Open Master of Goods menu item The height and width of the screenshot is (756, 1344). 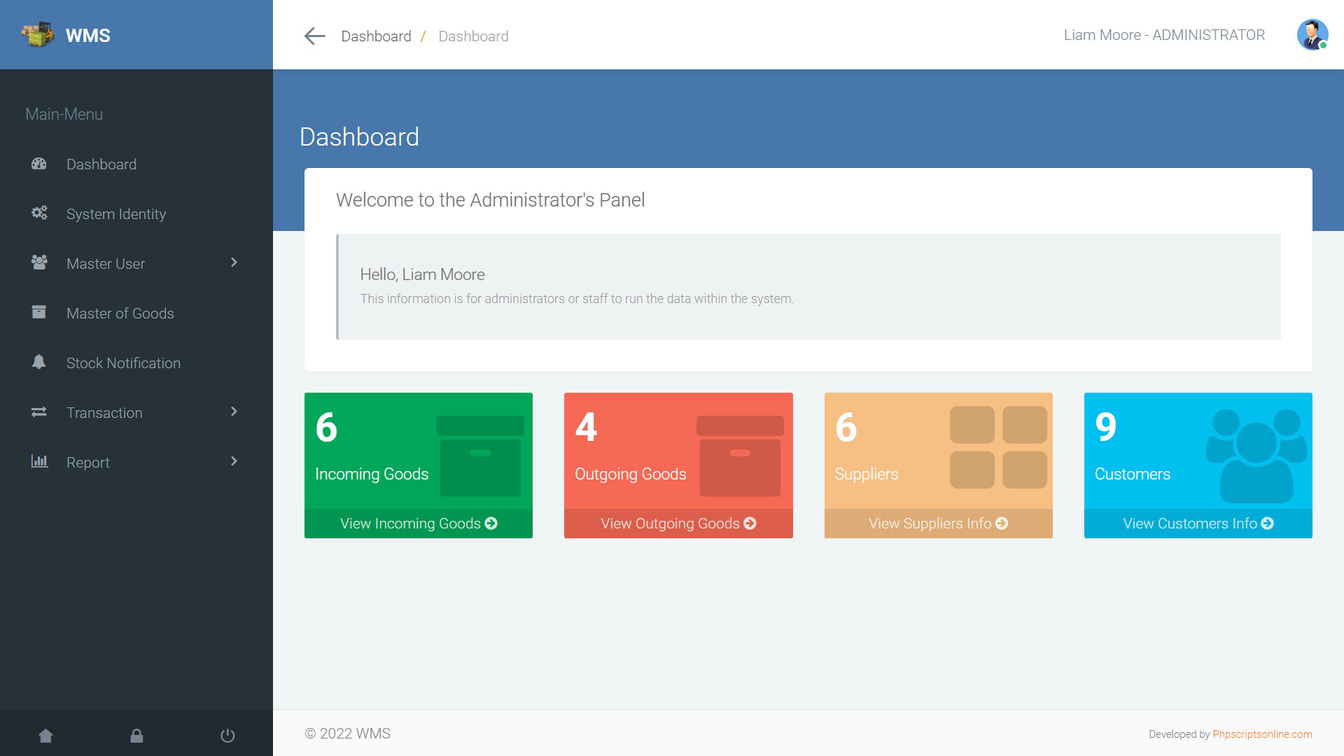pyautogui.click(x=120, y=313)
